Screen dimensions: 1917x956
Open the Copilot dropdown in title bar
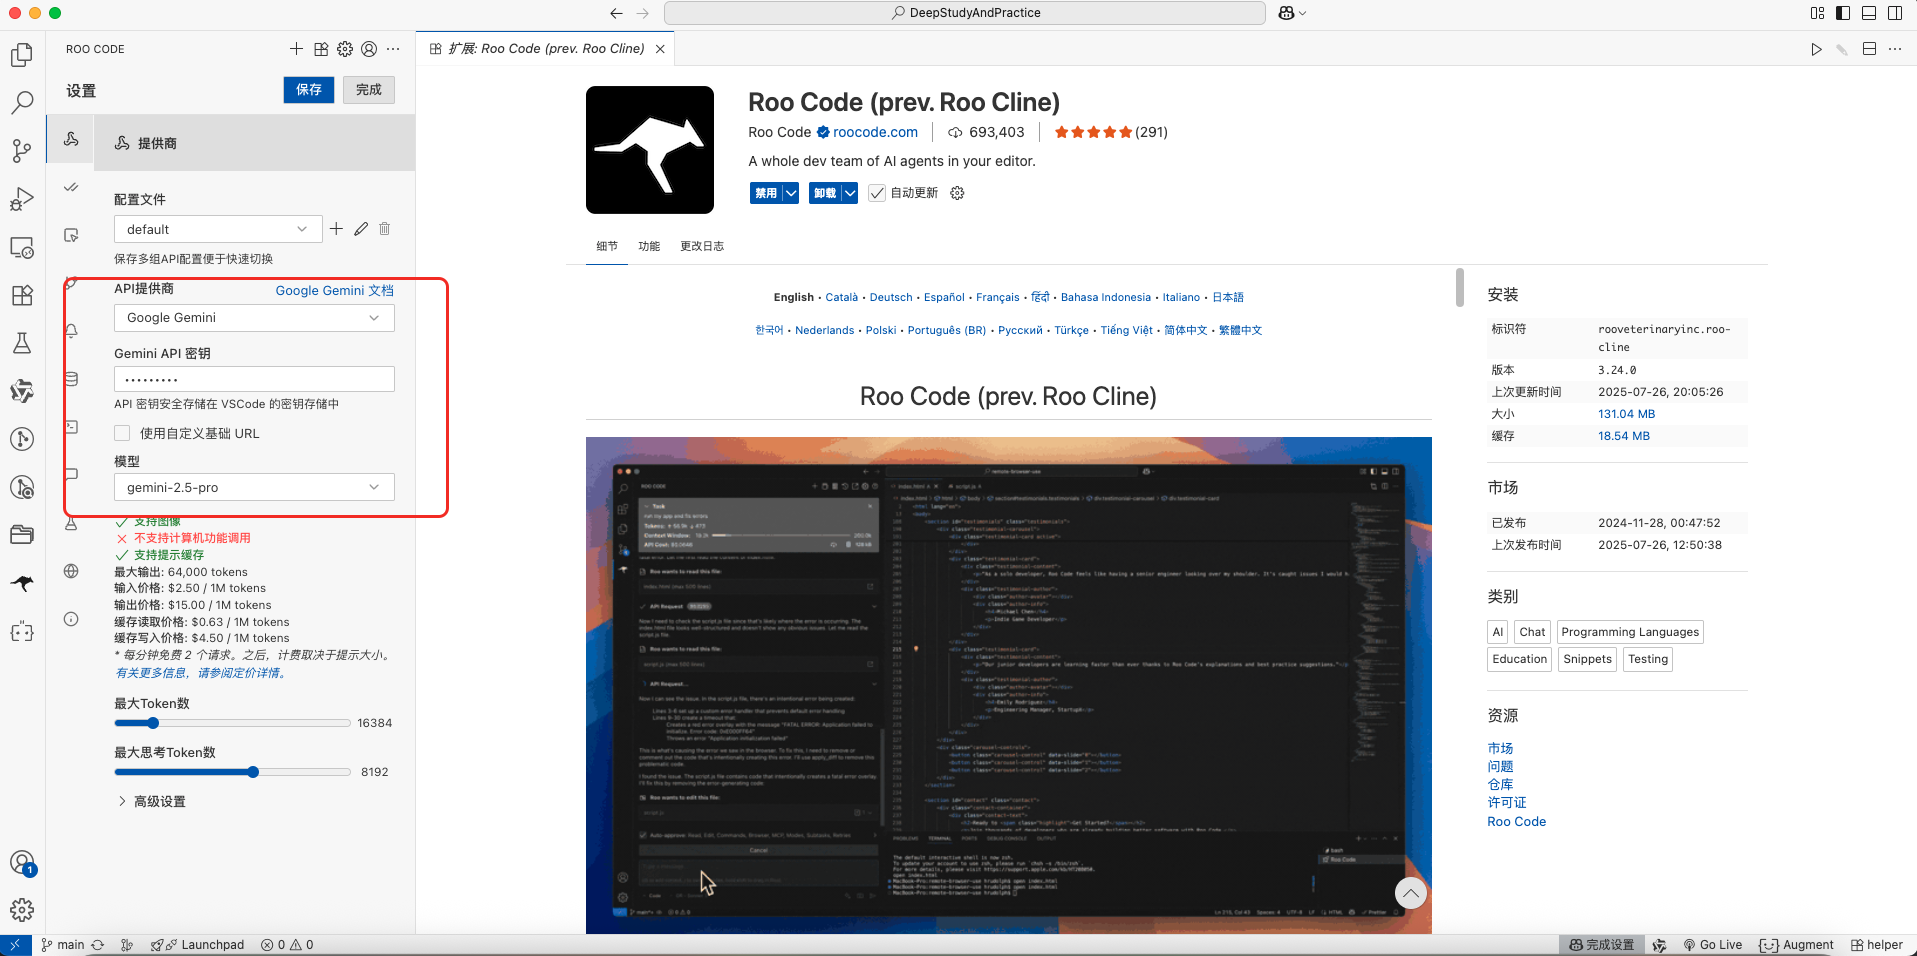click(1292, 13)
